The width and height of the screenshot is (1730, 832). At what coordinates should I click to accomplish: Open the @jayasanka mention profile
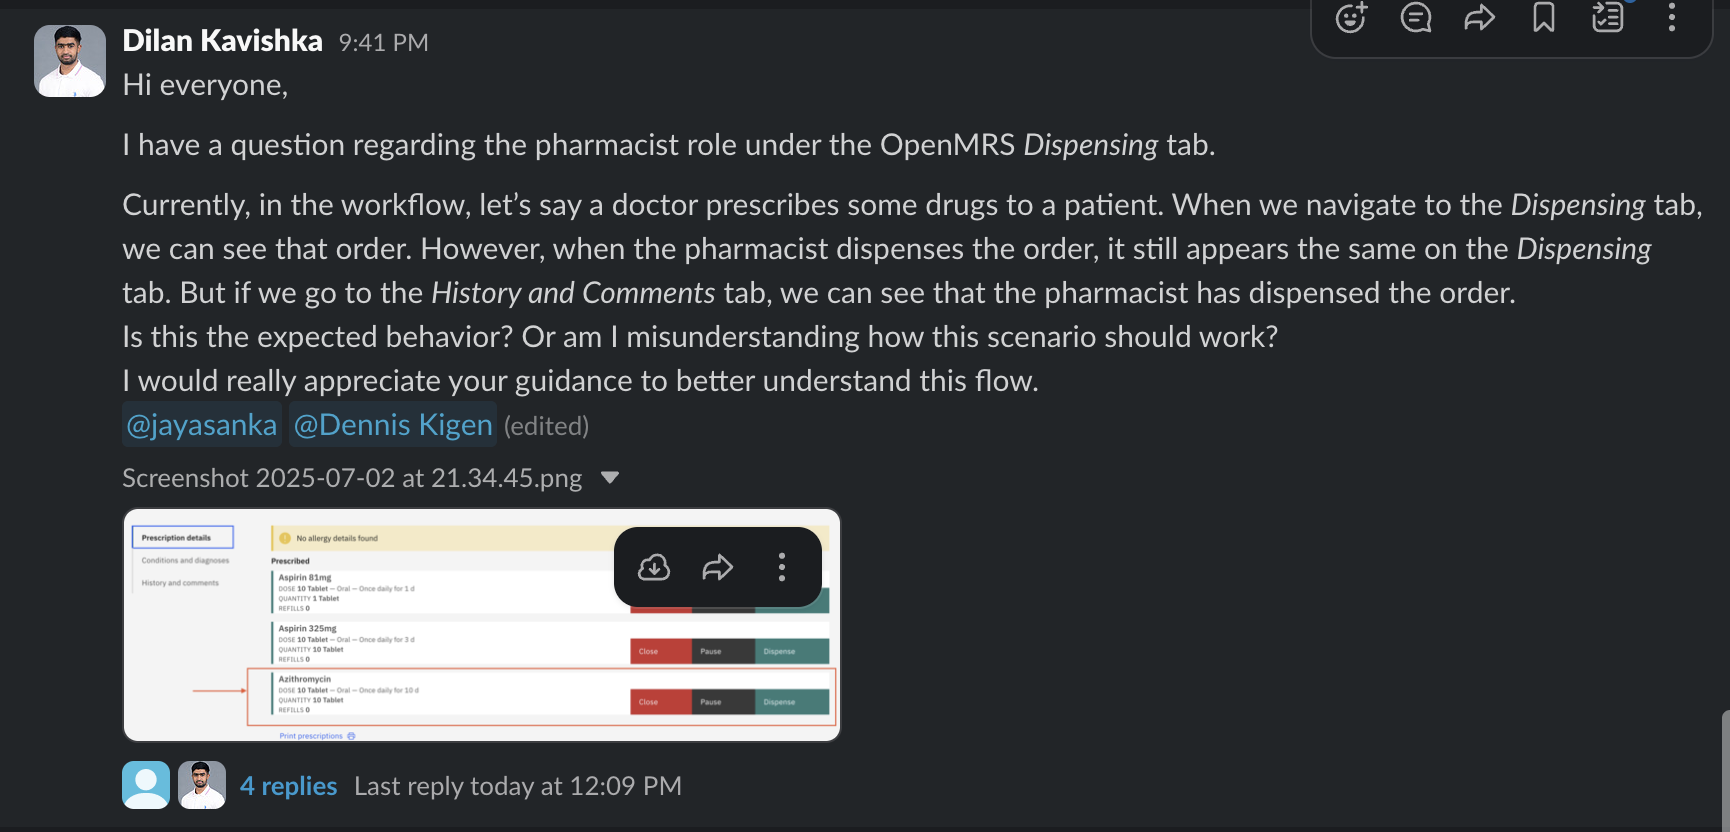[x=202, y=425]
